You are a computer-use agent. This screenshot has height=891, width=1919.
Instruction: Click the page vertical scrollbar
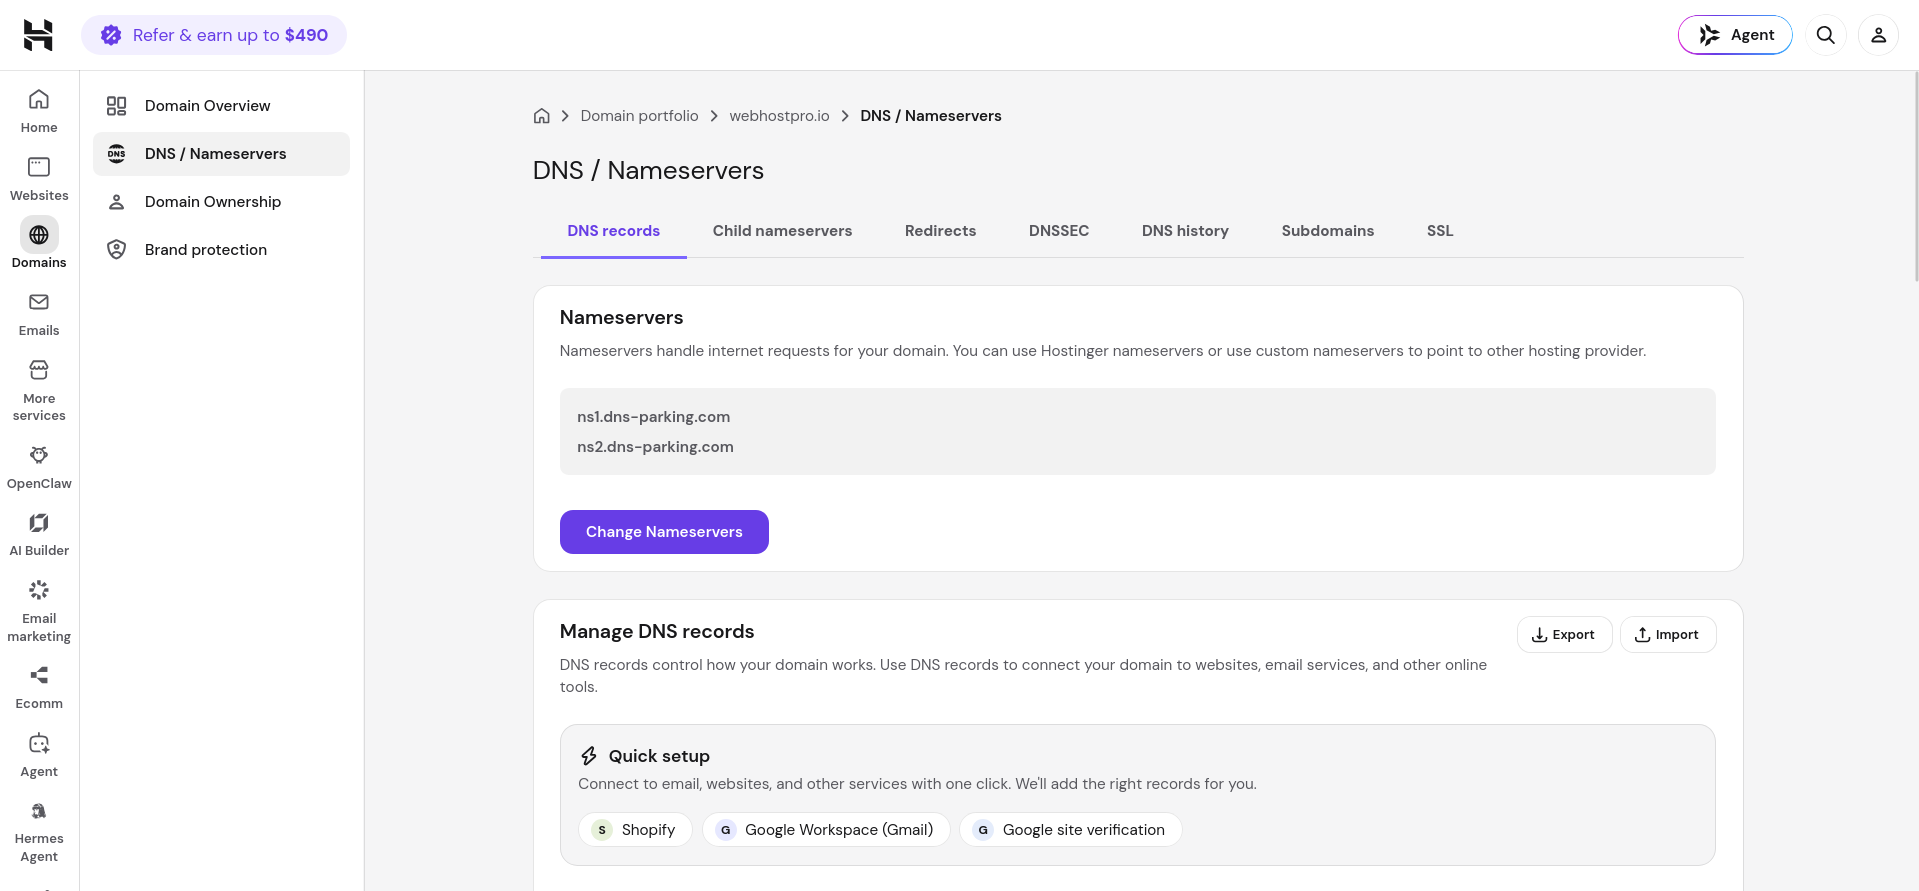point(1915,176)
